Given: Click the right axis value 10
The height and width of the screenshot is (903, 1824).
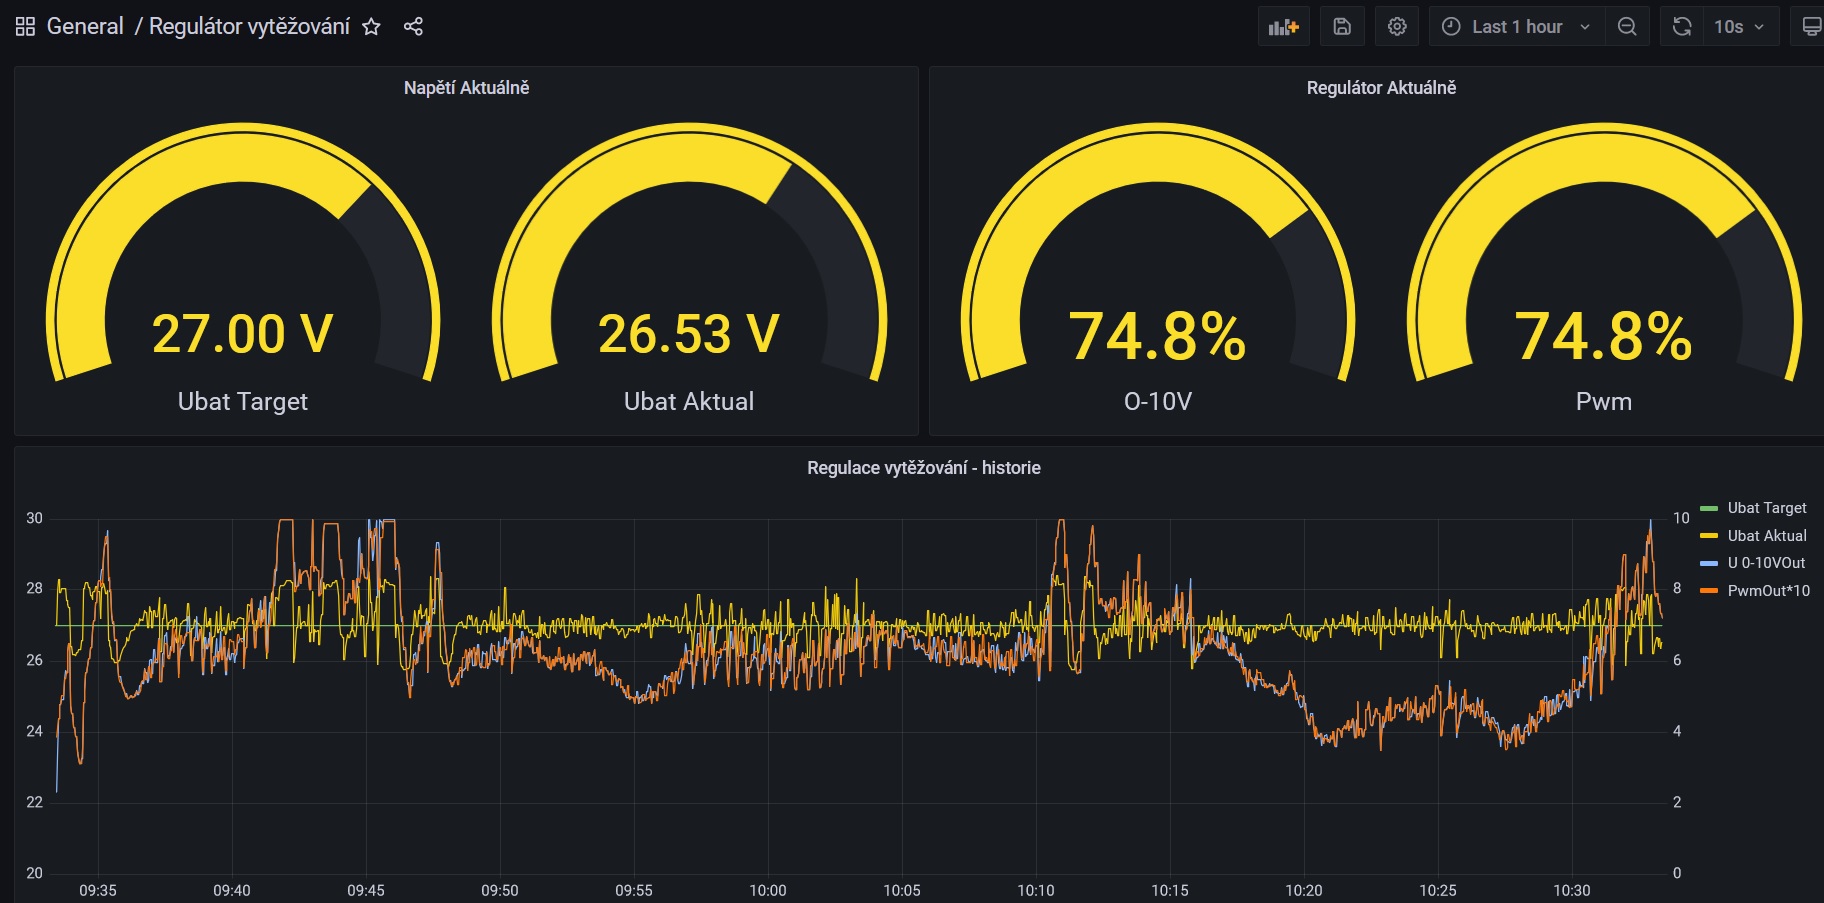Looking at the screenshot, I should coord(1681,518).
